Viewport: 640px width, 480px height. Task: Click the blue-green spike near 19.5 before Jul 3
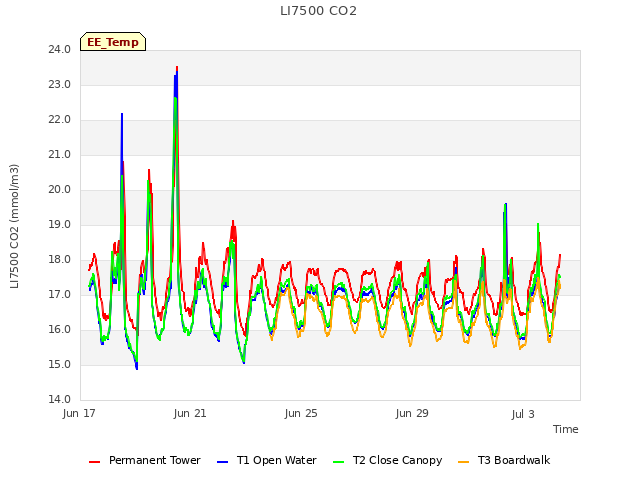click(x=506, y=204)
